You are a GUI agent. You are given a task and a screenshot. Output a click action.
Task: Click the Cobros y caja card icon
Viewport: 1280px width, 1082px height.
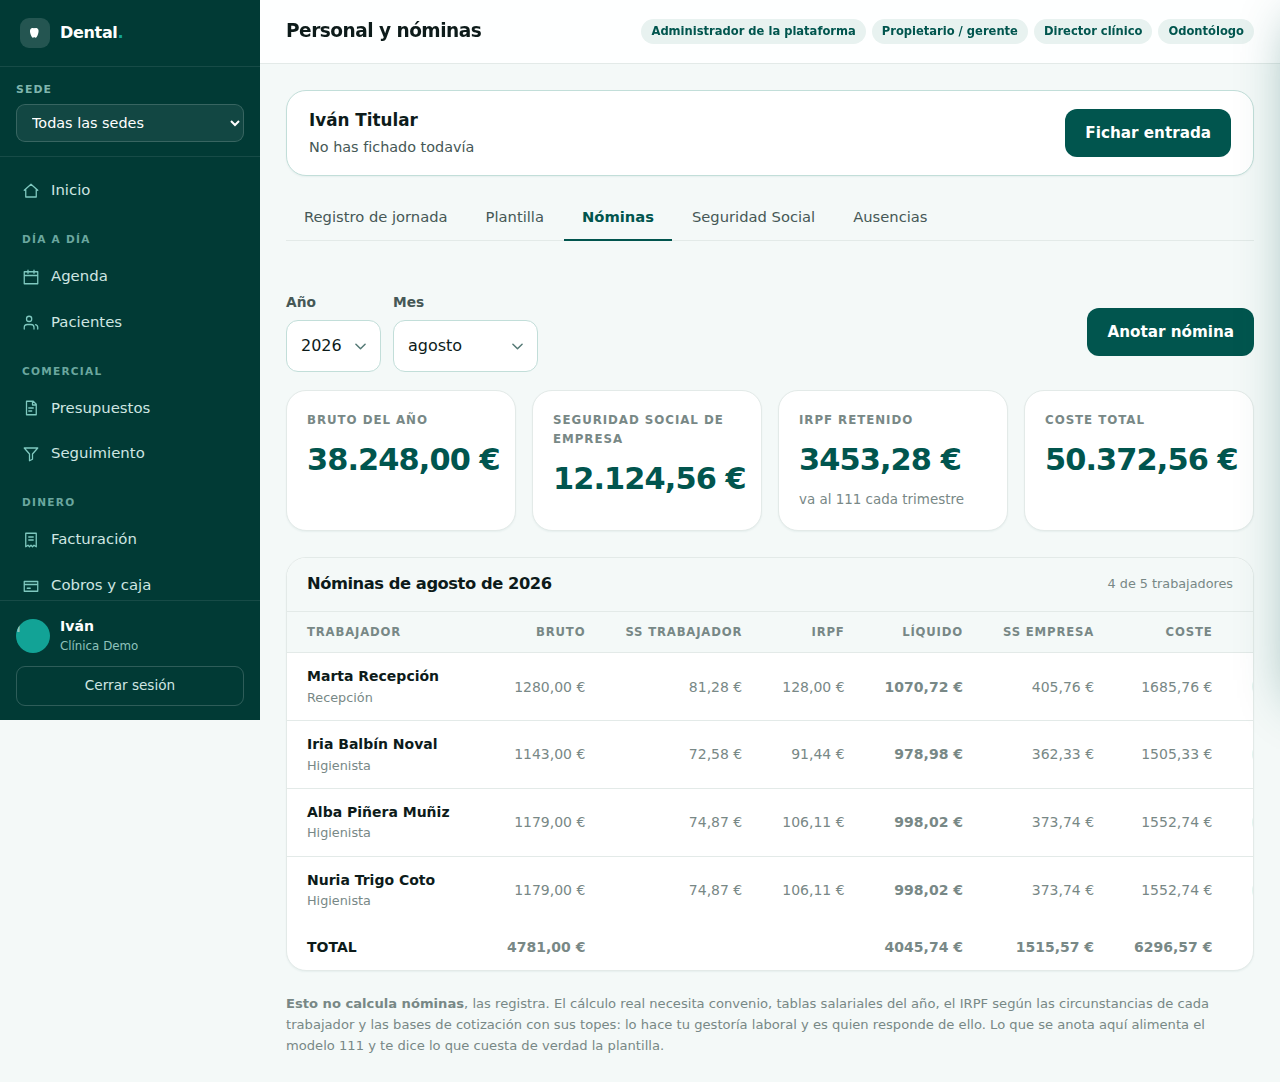tap(31, 586)
